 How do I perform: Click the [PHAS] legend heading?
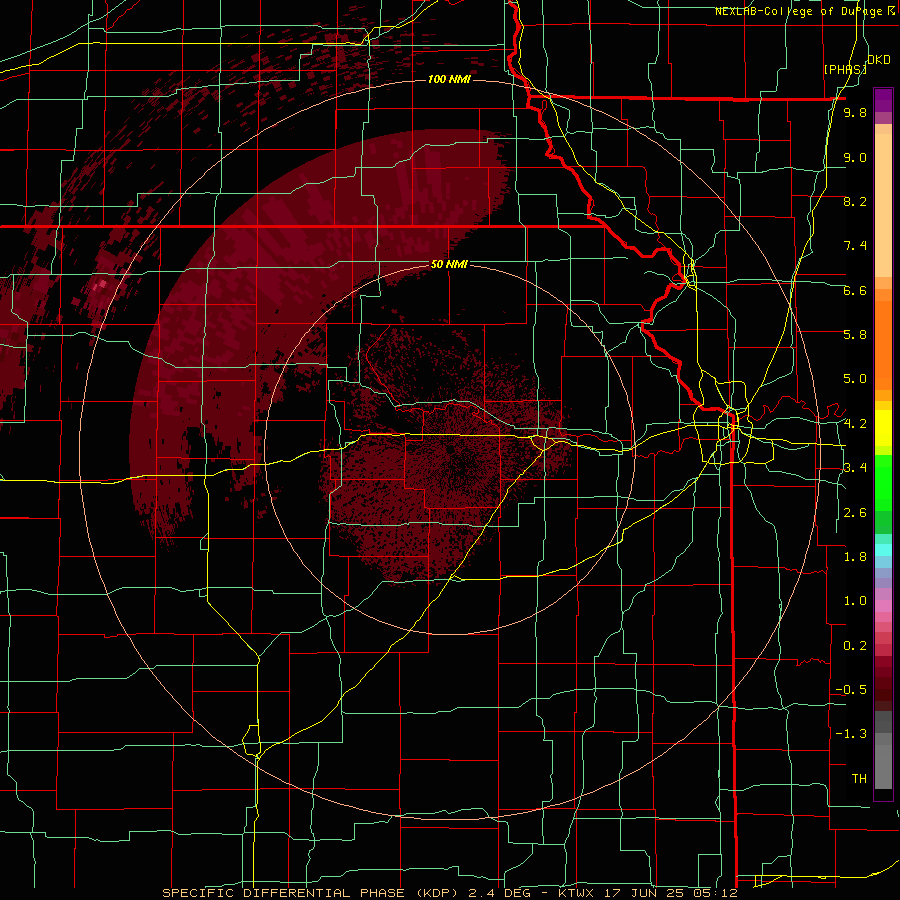click(x=845, y=69)
